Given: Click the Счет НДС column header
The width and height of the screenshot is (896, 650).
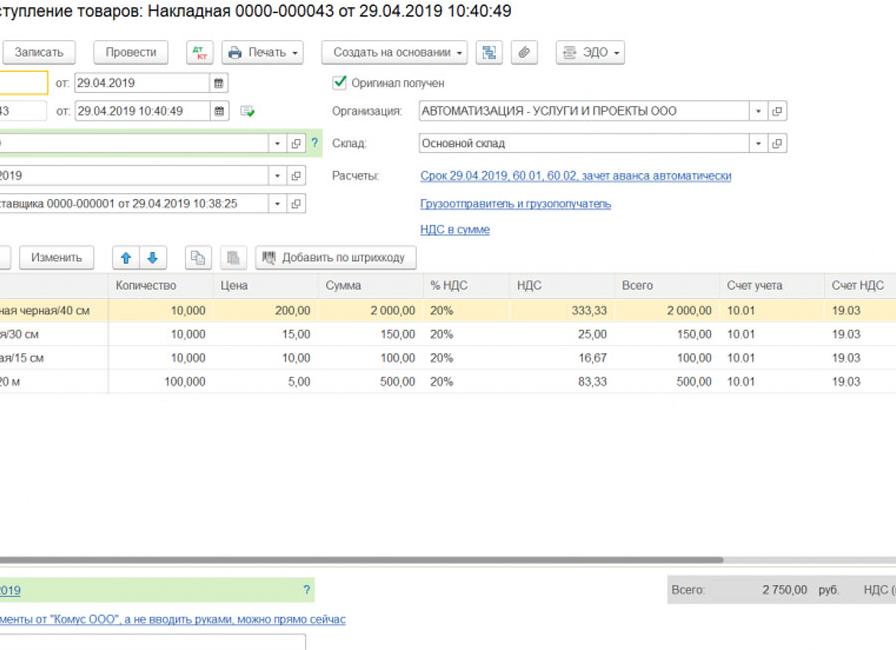Looking at the screenshot, I should pos(860,286).
